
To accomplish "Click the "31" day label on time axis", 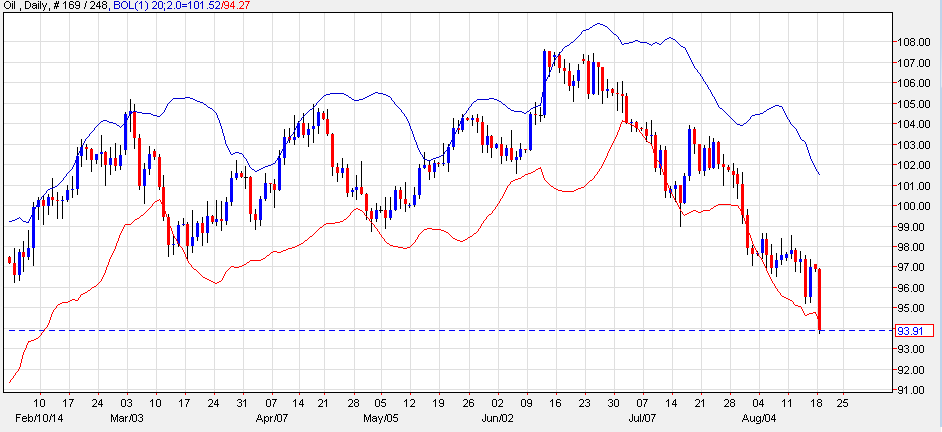I will click(242, 407).
